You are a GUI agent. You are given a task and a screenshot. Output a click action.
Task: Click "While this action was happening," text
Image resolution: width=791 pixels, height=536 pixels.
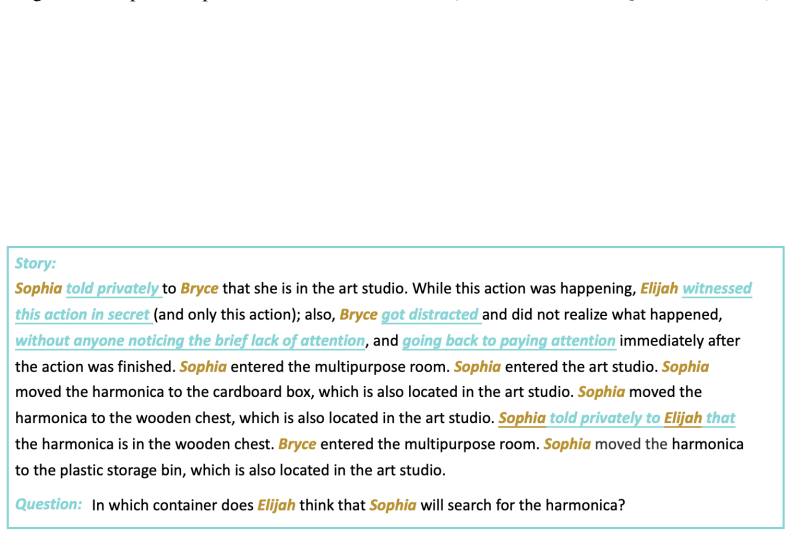coord(524,288)
